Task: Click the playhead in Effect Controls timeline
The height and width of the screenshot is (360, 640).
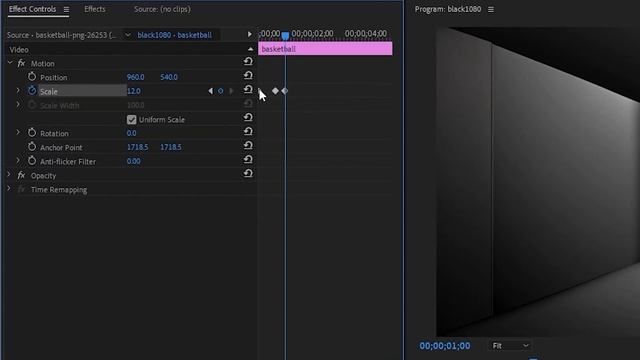Action: click(x=285, y=36)
